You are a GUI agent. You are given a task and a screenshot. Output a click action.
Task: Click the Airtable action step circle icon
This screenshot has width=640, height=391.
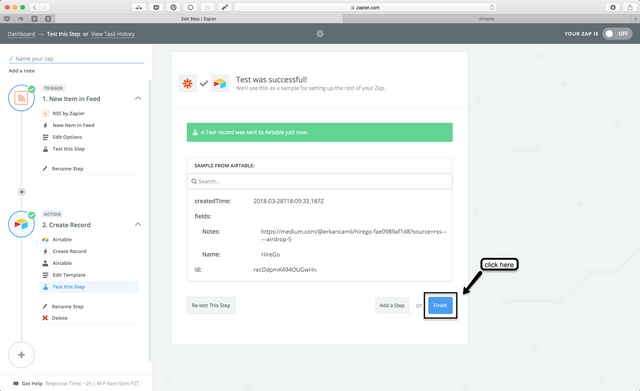pos(21,224)
